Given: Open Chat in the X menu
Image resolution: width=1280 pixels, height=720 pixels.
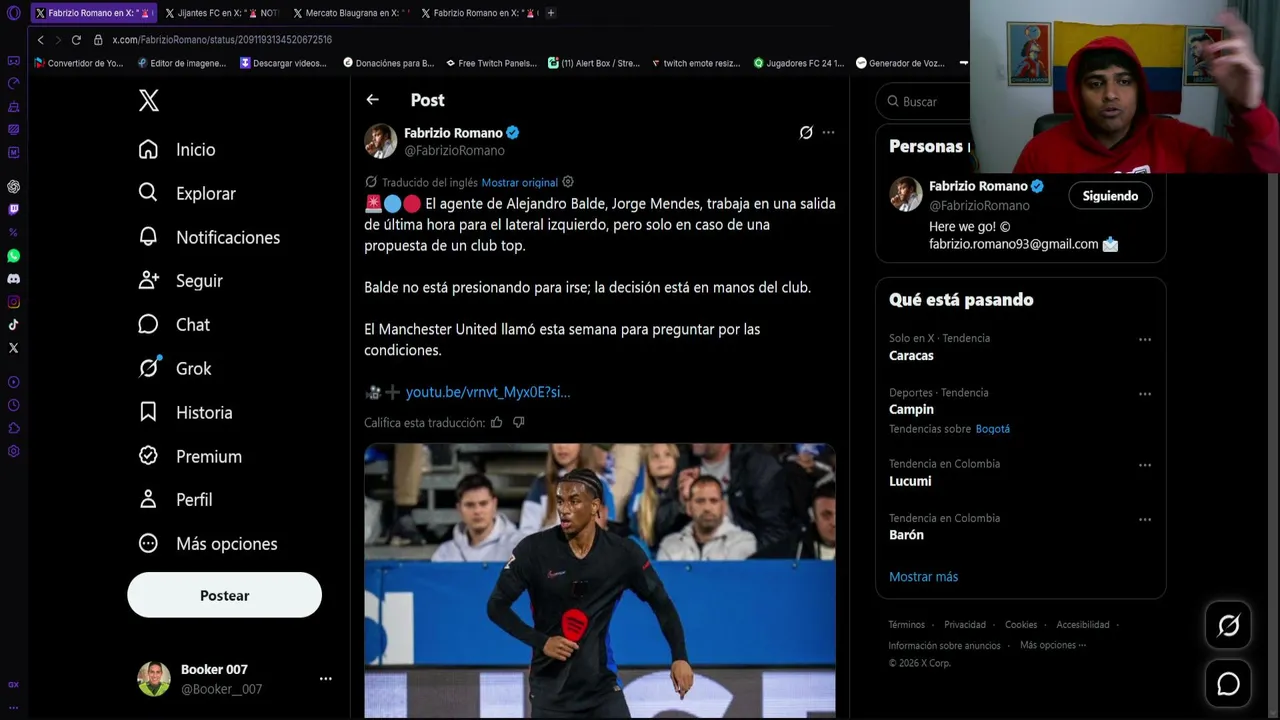Looking at the screenshot, I should tap(174, 325).
